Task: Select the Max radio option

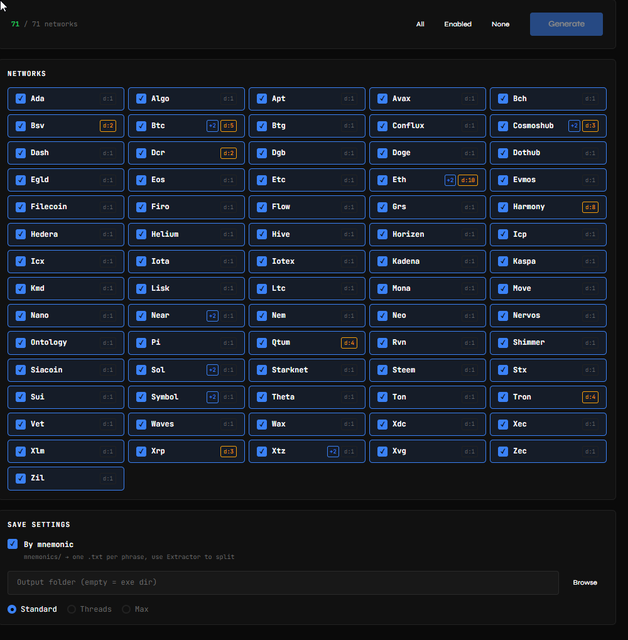Action: click(x=126, y=609)
